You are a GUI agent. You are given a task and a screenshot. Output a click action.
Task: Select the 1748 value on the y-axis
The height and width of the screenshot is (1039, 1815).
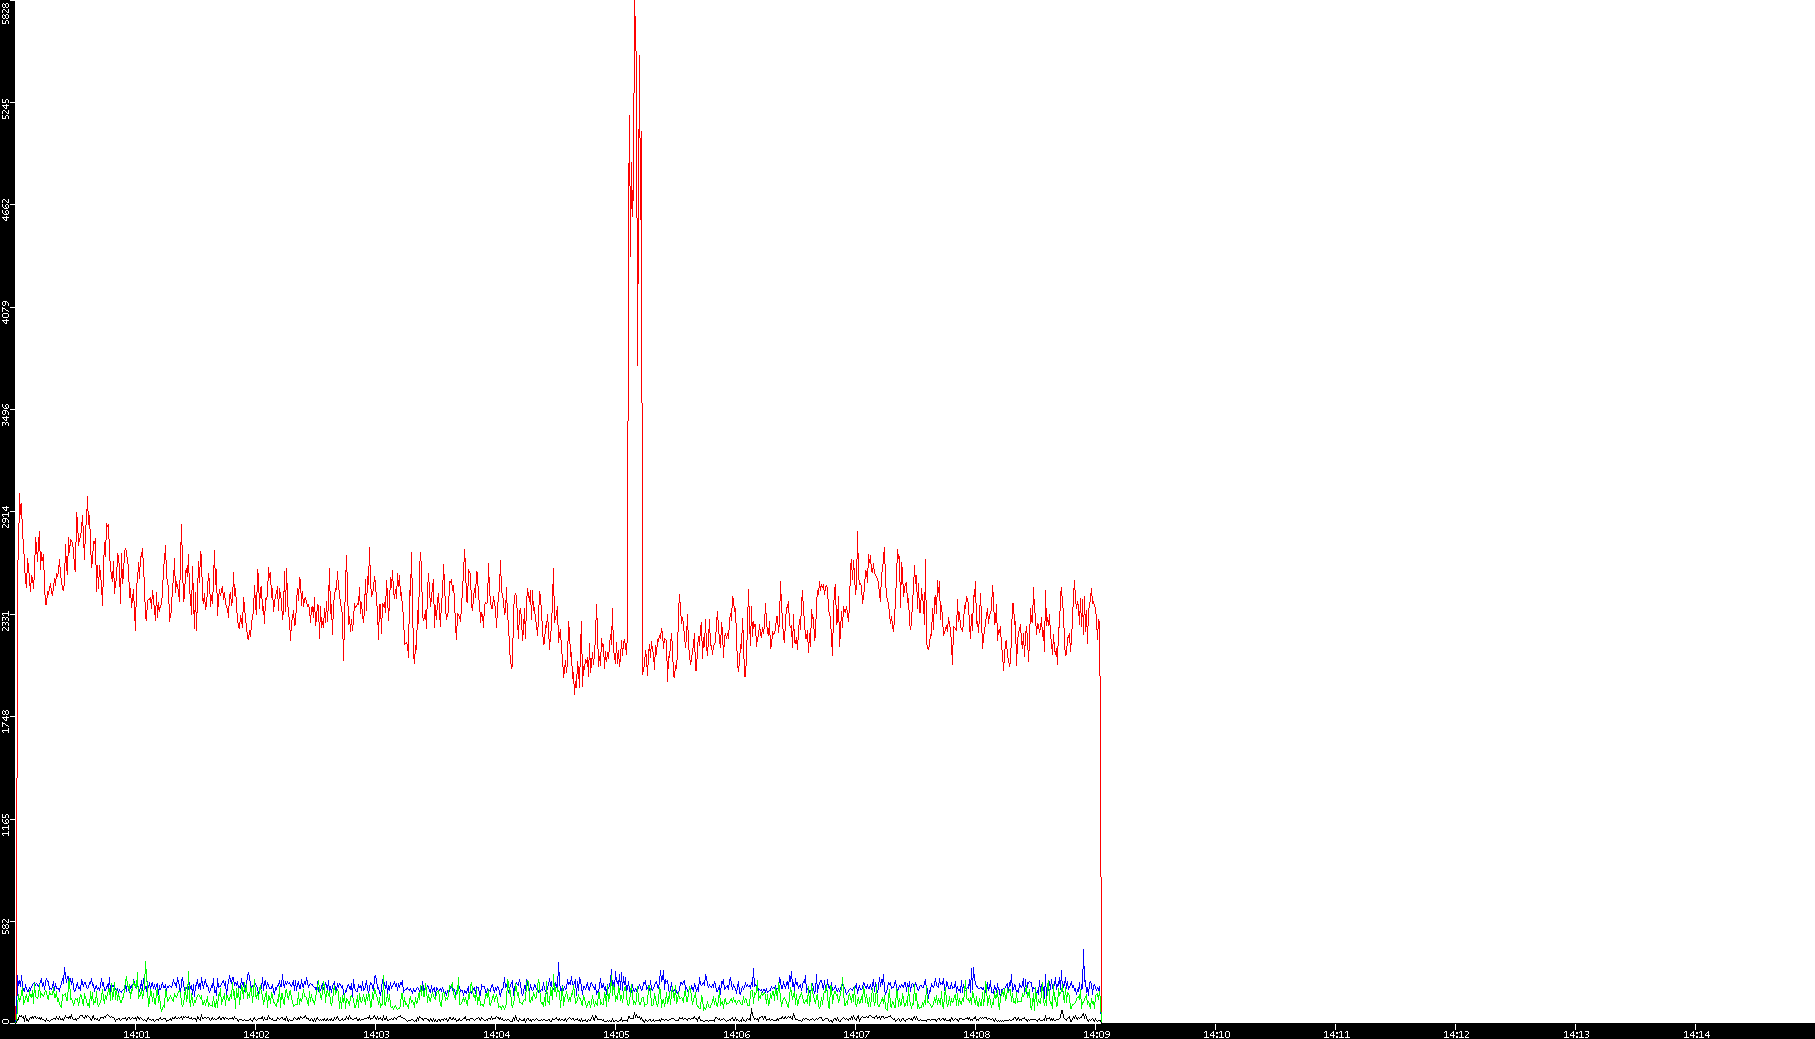click(6, 722)
